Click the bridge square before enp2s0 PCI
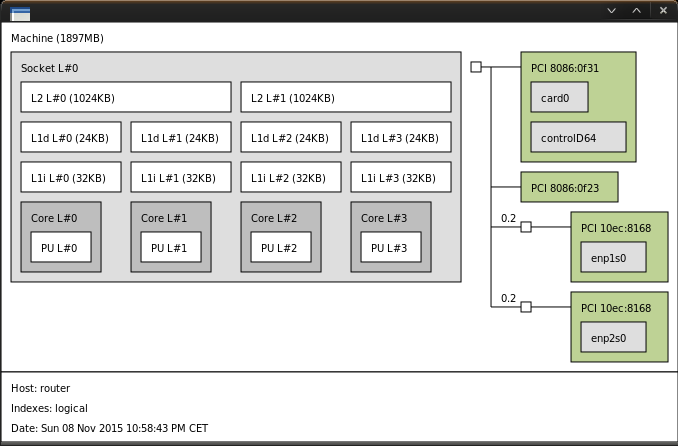The image size is (678, 446). click(x=526, y=307)
